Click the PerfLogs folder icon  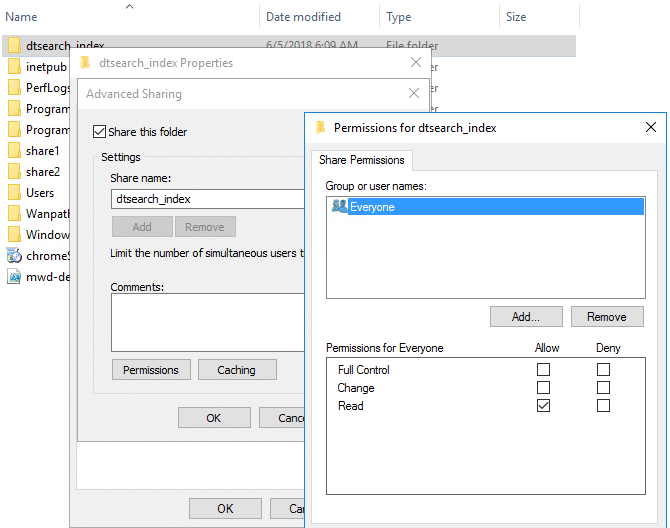click(x=14, y=88)
